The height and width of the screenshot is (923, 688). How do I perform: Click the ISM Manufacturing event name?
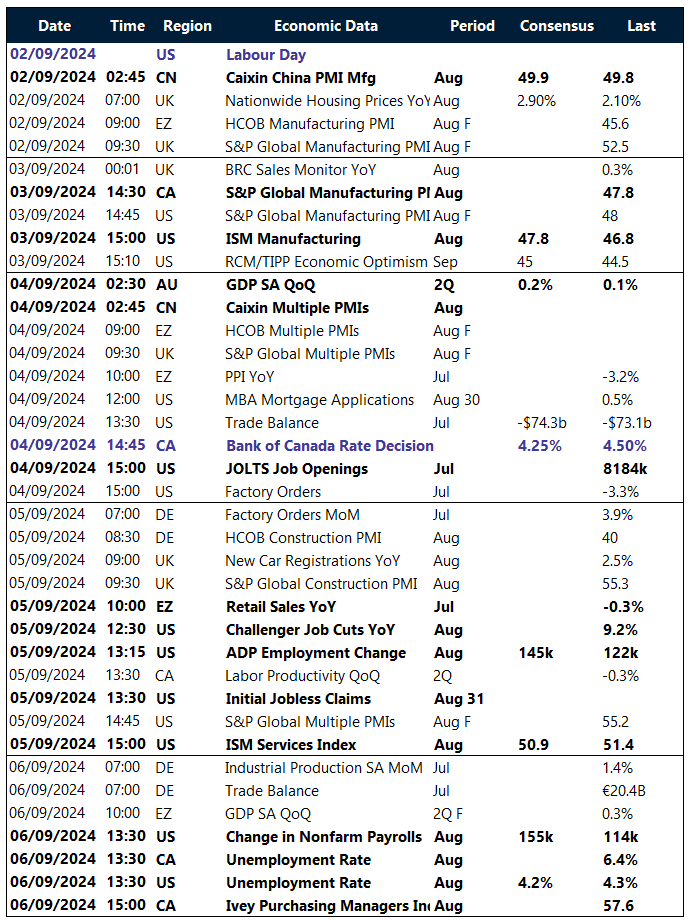[293, 239]
